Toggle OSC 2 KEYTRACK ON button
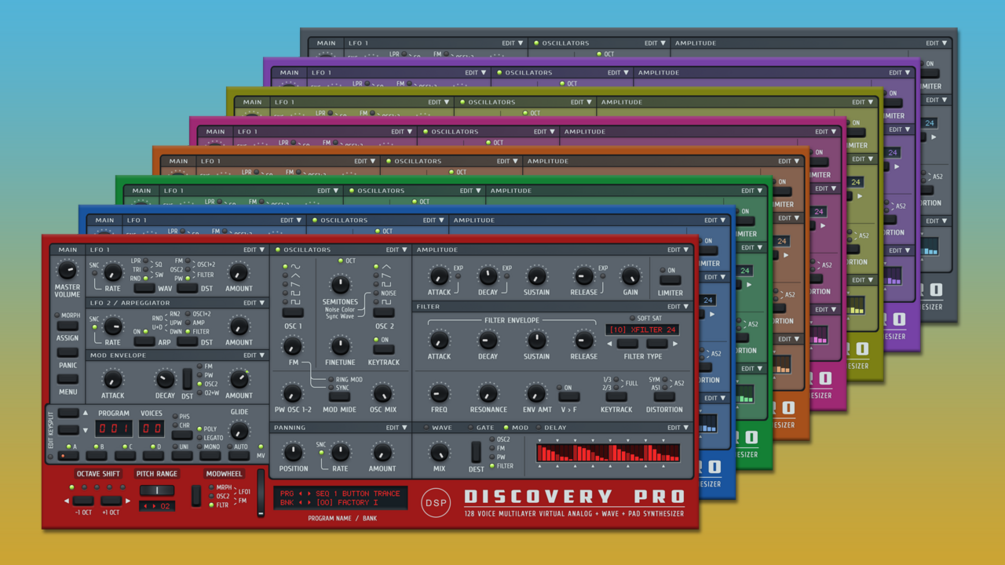 383,349
